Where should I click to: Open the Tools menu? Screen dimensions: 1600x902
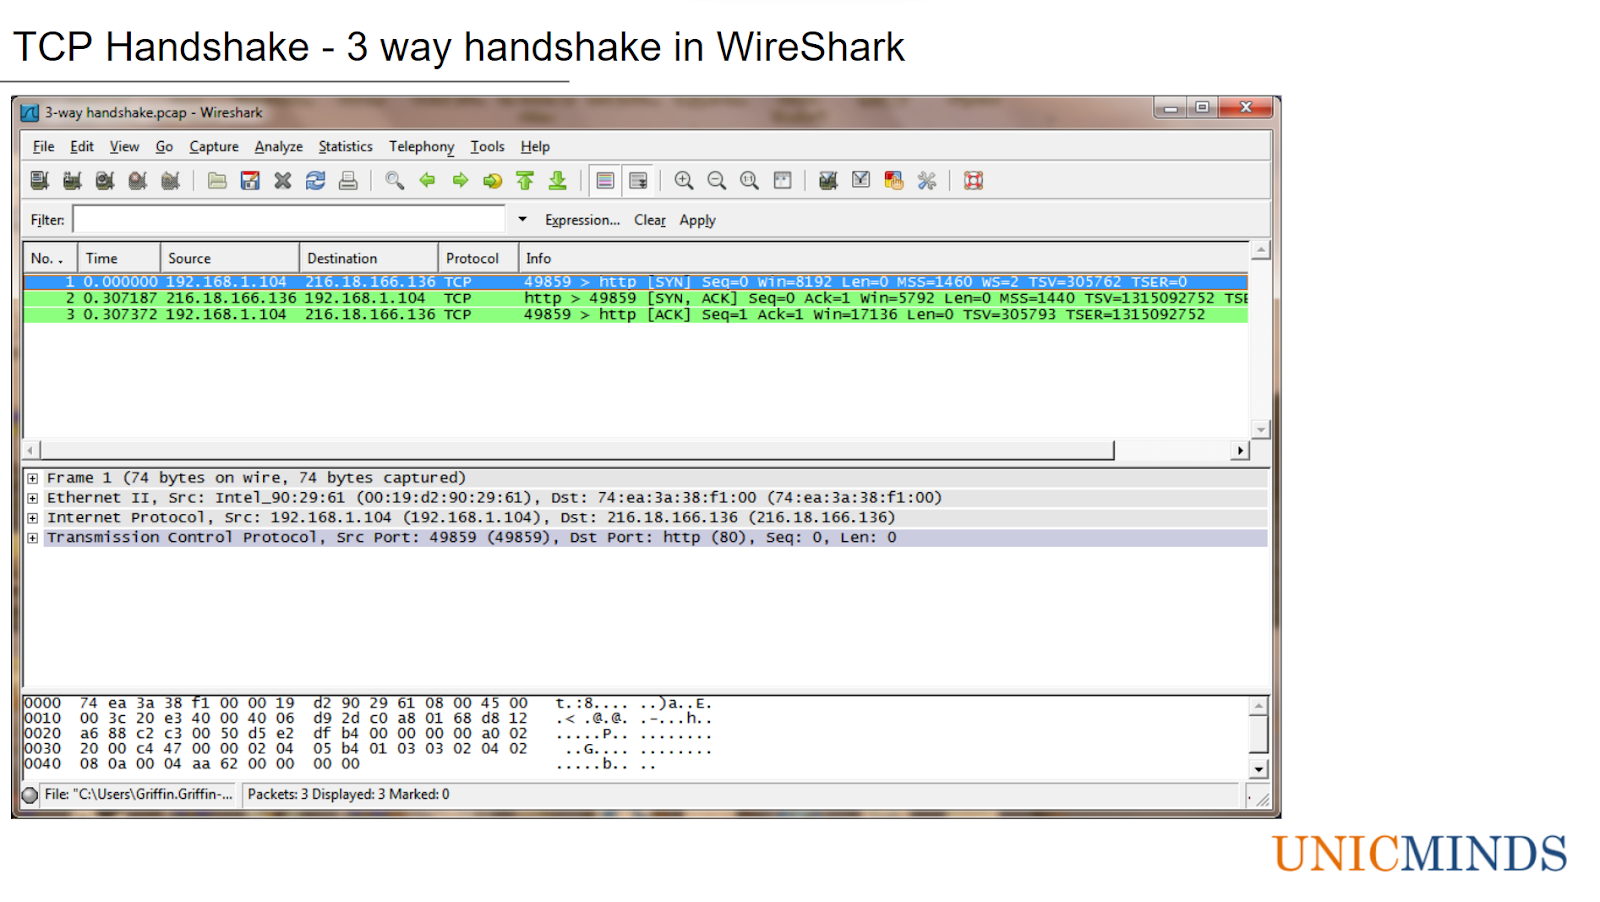point(487,147)
